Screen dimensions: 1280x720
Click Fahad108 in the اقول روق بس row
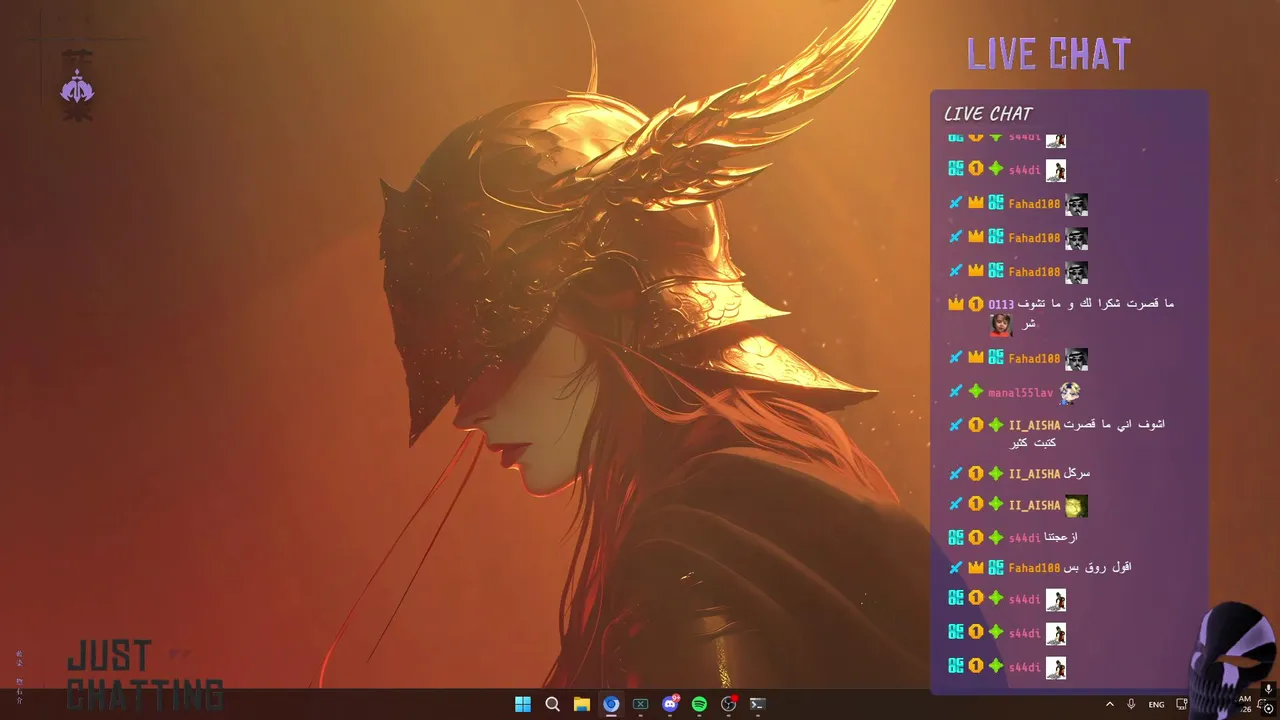[x=1034, y=568]
